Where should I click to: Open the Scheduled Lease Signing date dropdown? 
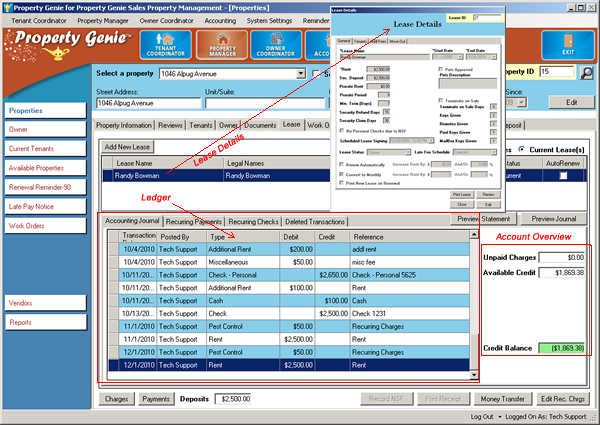point(431,141)
